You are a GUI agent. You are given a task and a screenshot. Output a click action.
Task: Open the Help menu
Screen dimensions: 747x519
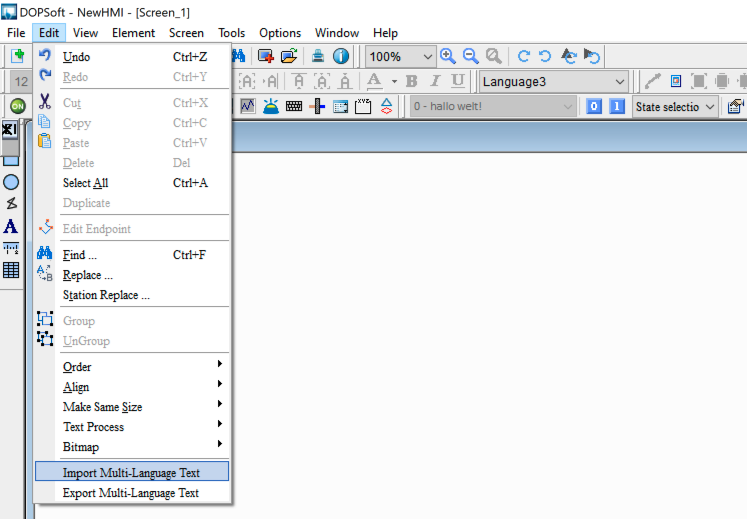pos(385,33)
